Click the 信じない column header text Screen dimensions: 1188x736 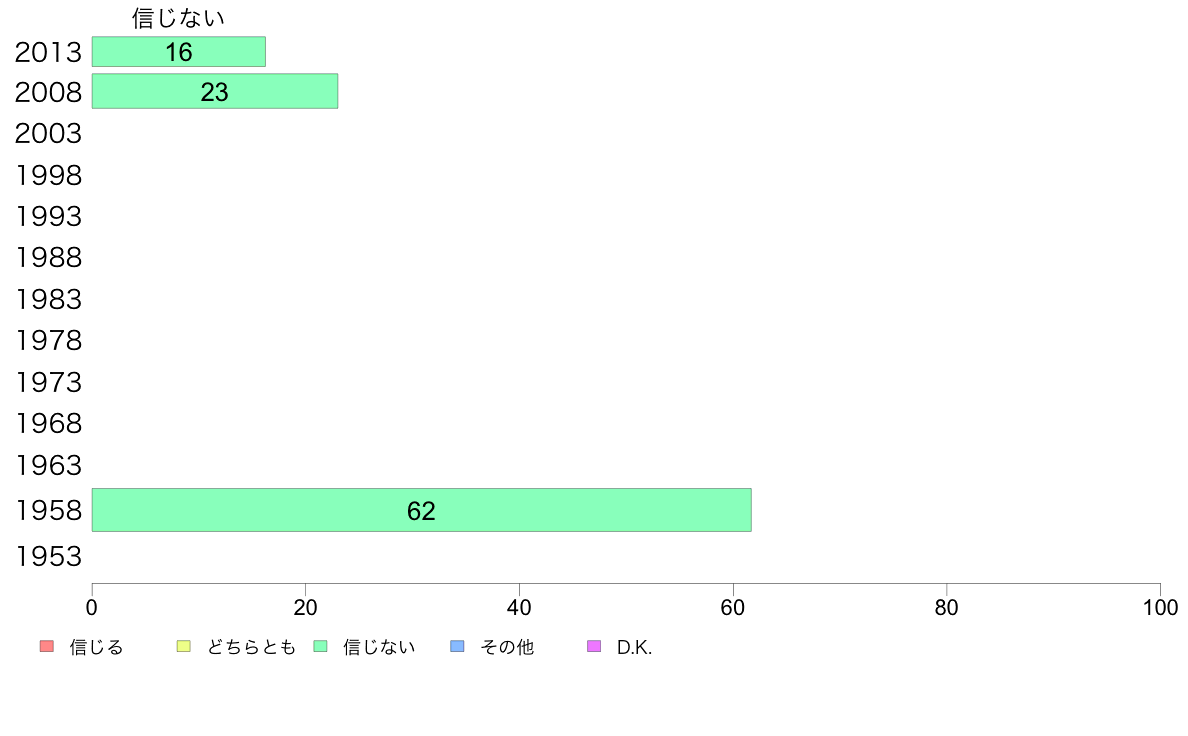(x=178, y=17)
